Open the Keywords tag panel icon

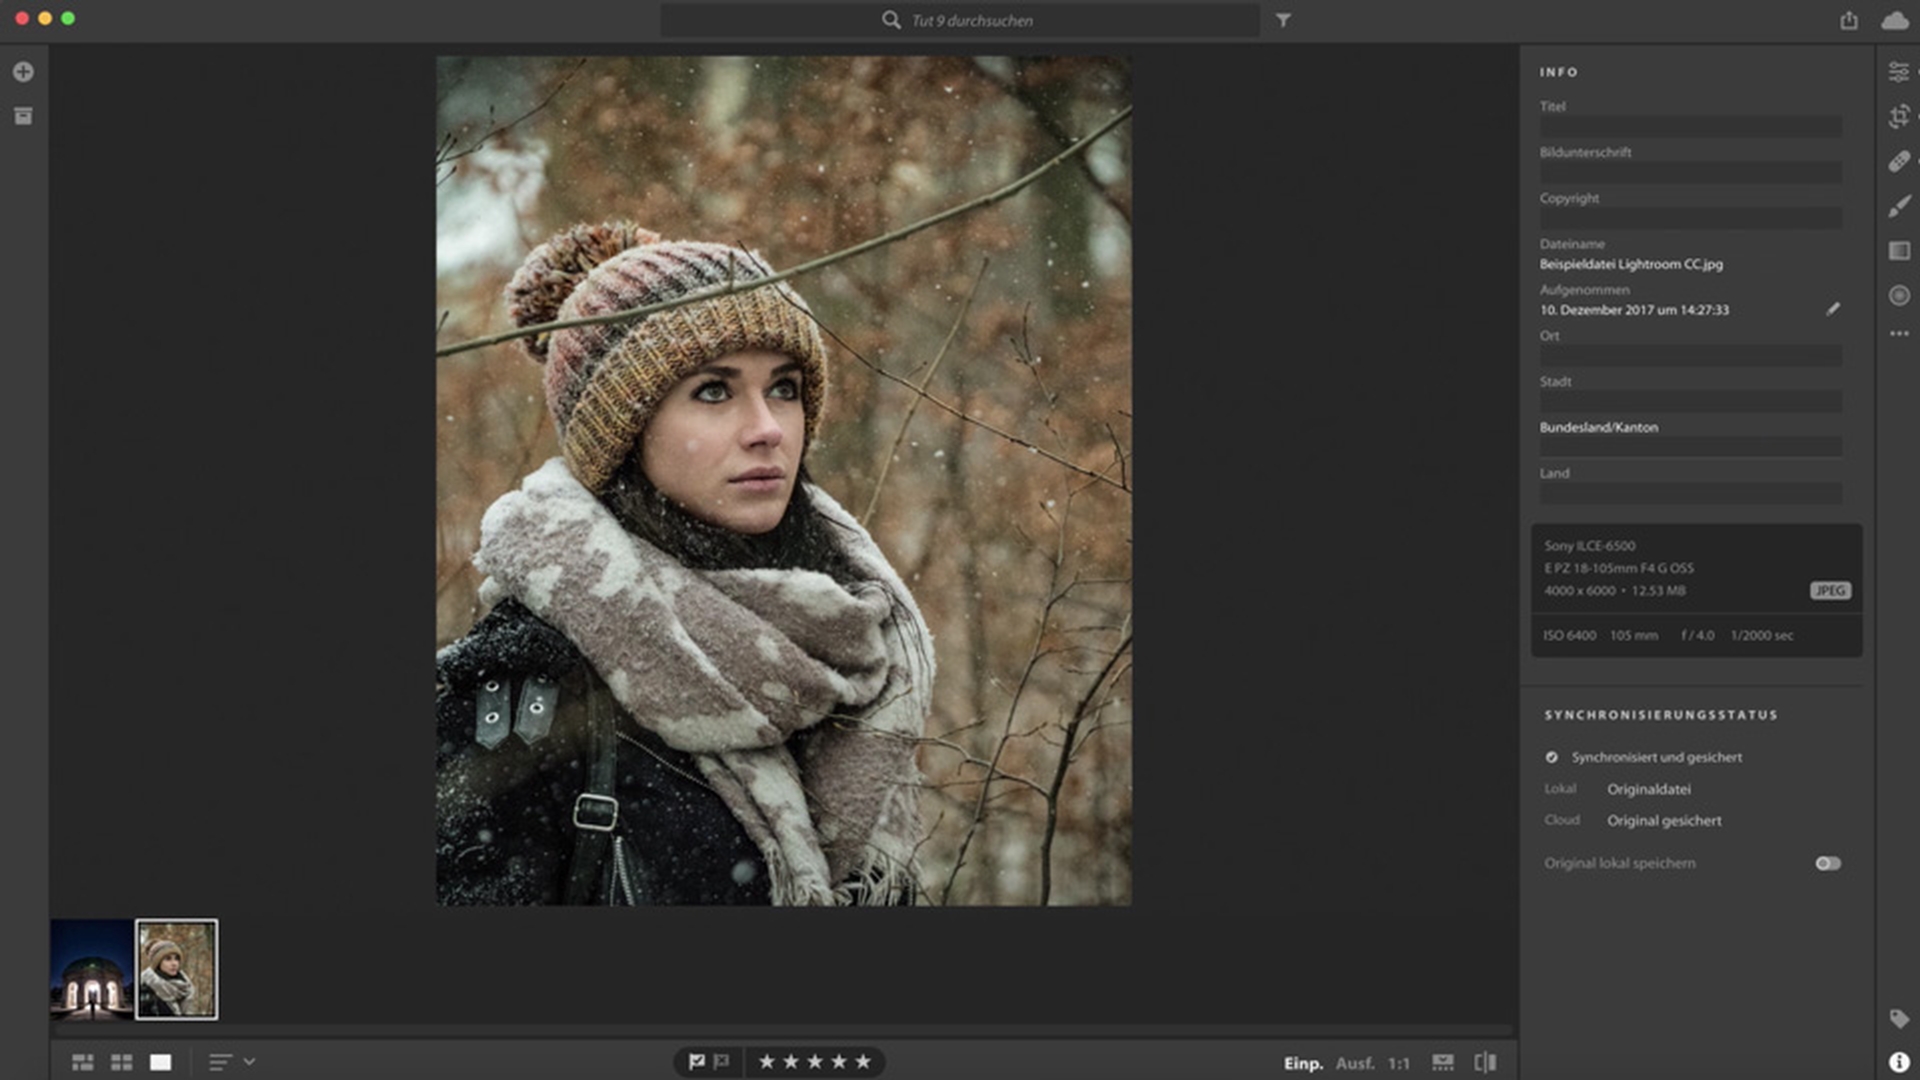coord(1898,1019)
